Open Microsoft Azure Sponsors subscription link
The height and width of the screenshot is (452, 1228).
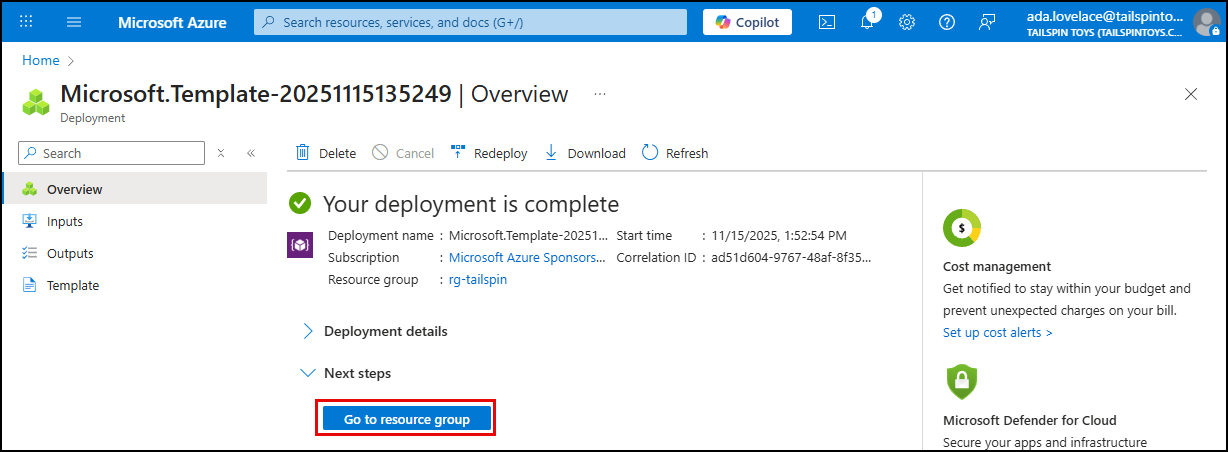tap(527, 257)
